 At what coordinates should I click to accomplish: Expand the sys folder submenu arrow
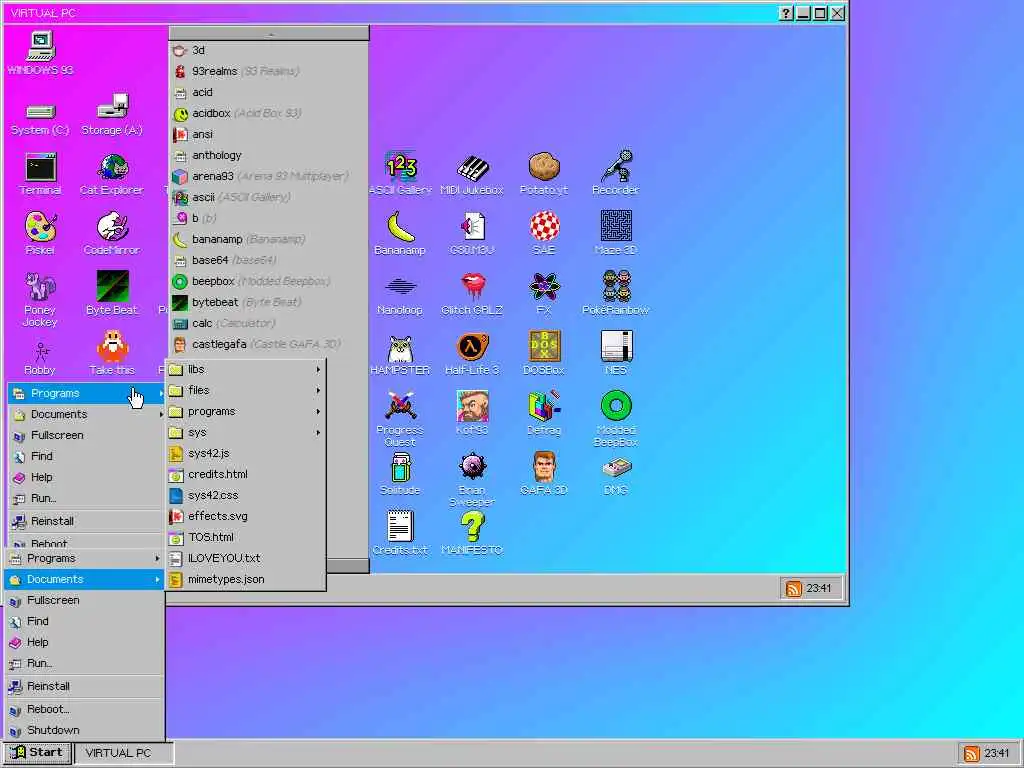(318, 432)
